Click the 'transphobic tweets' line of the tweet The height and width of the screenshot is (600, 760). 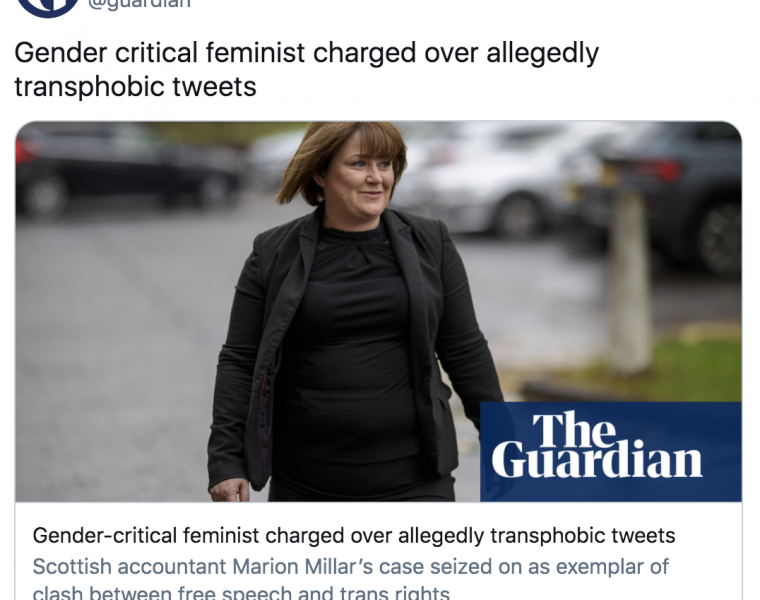click(135, 86)
